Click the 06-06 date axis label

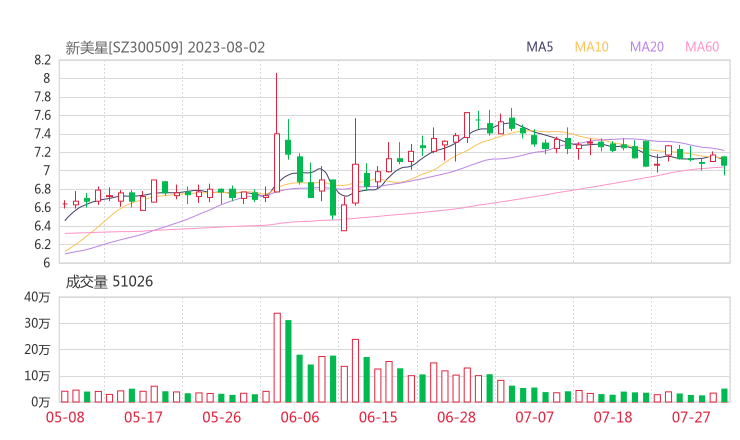coord(300,417)
